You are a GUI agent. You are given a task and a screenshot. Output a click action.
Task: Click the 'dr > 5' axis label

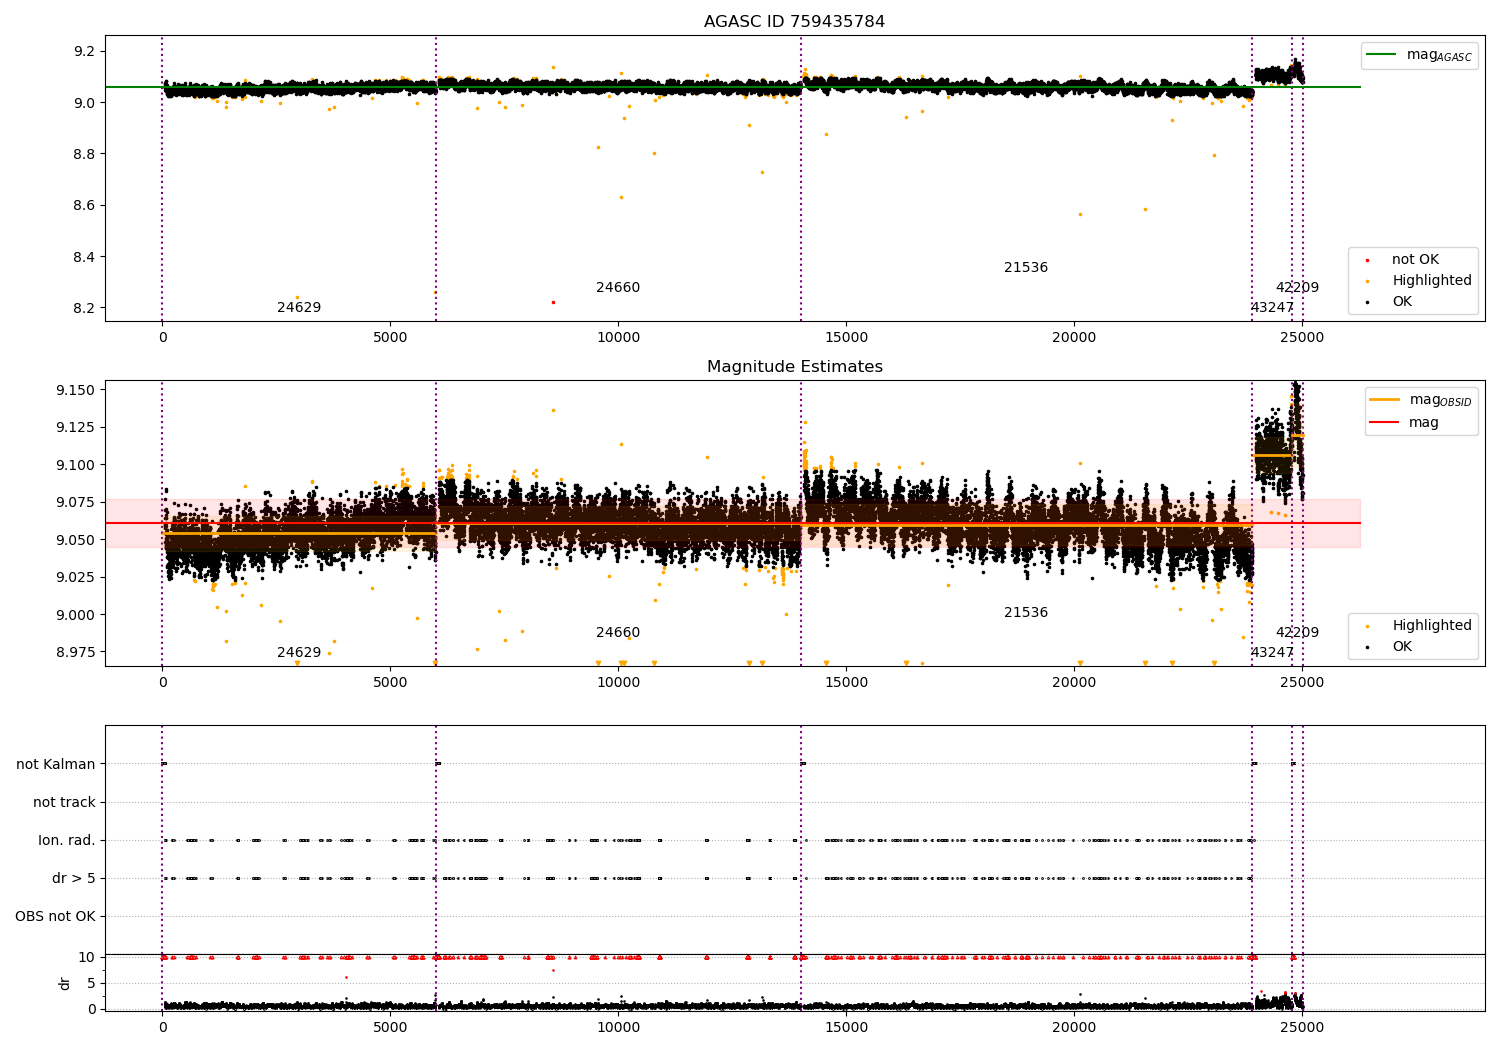point(74,879)
